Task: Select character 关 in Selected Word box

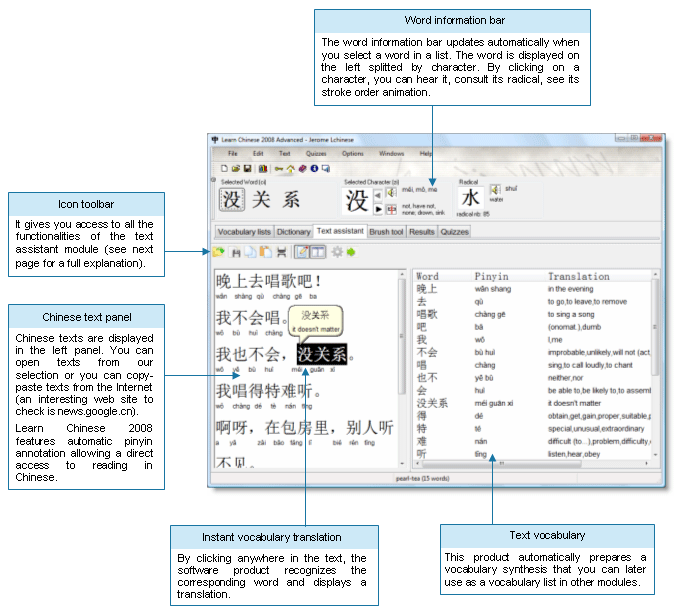Action: click(262, 200)
